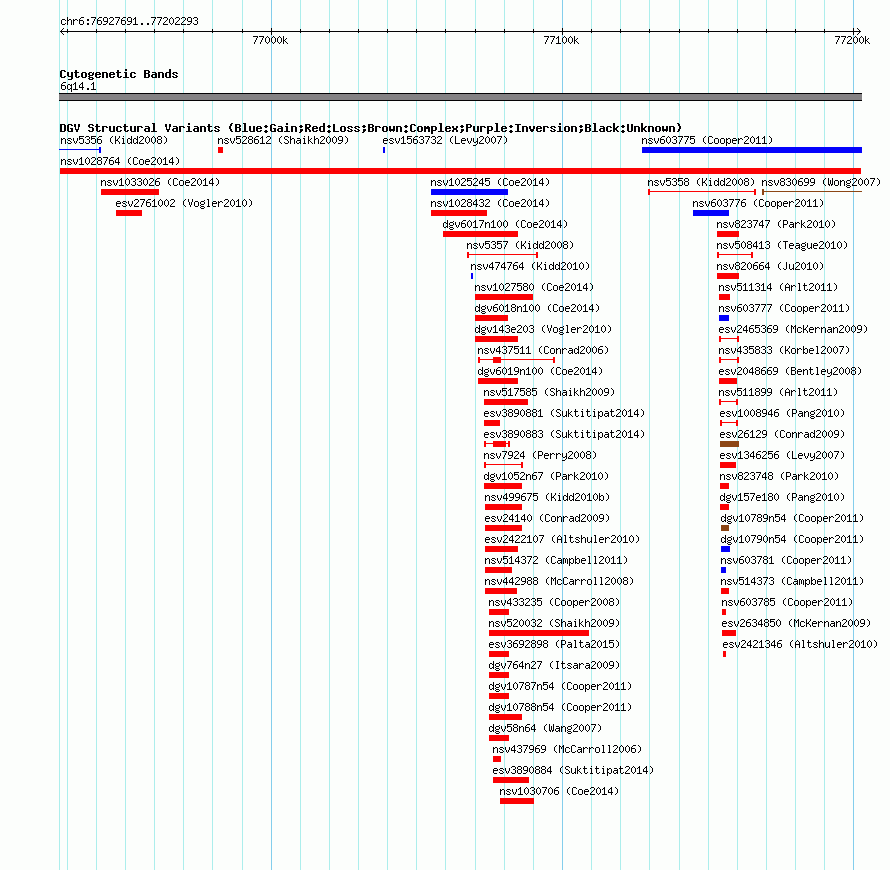Select nsv508413 (Teague2010) label
The height and width of the screenshot is (870, 890).
click(782, 245)
